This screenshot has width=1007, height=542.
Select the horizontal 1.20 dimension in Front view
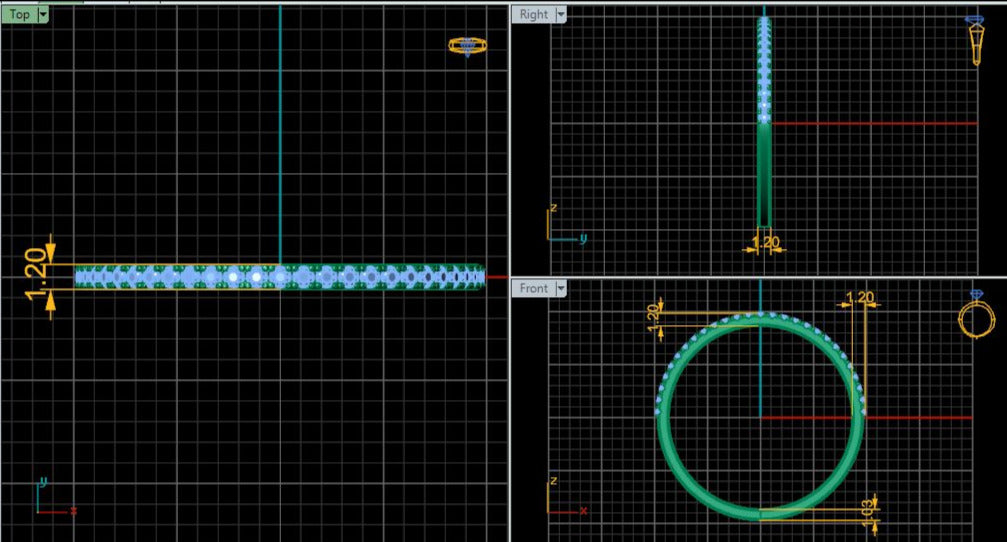coord(861,297)
